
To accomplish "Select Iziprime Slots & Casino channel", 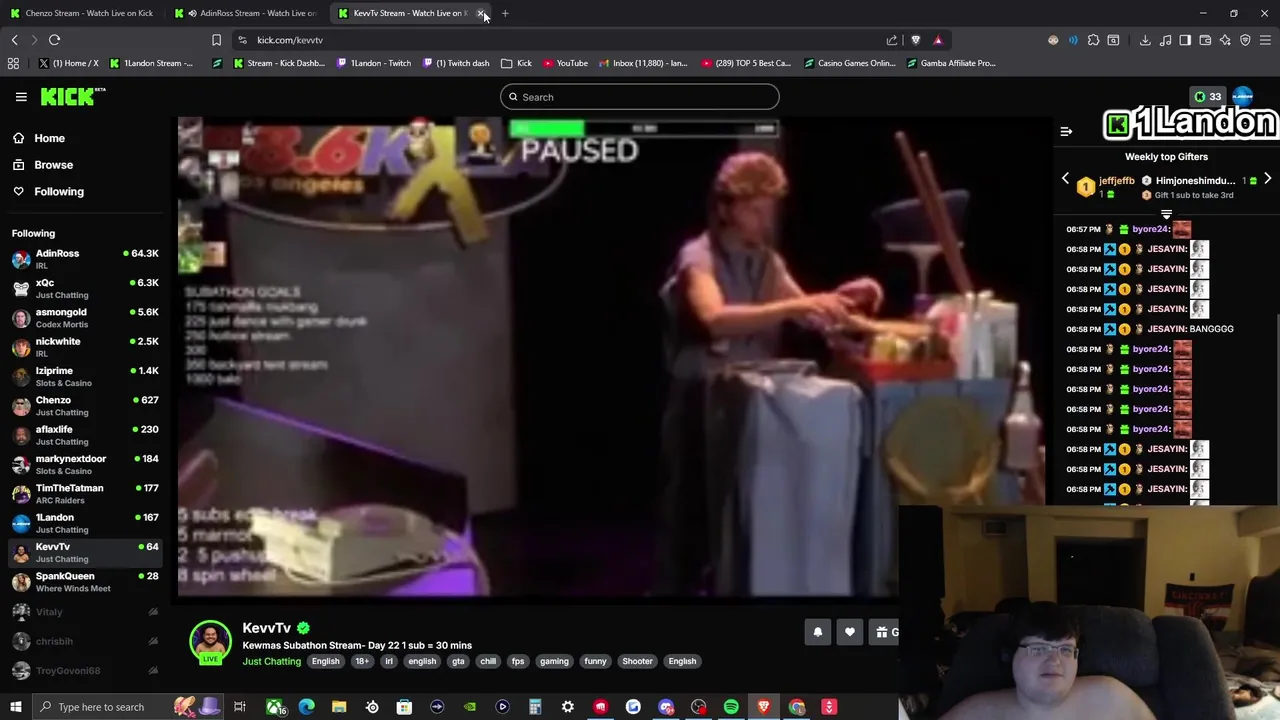I will tap(85, 376).
